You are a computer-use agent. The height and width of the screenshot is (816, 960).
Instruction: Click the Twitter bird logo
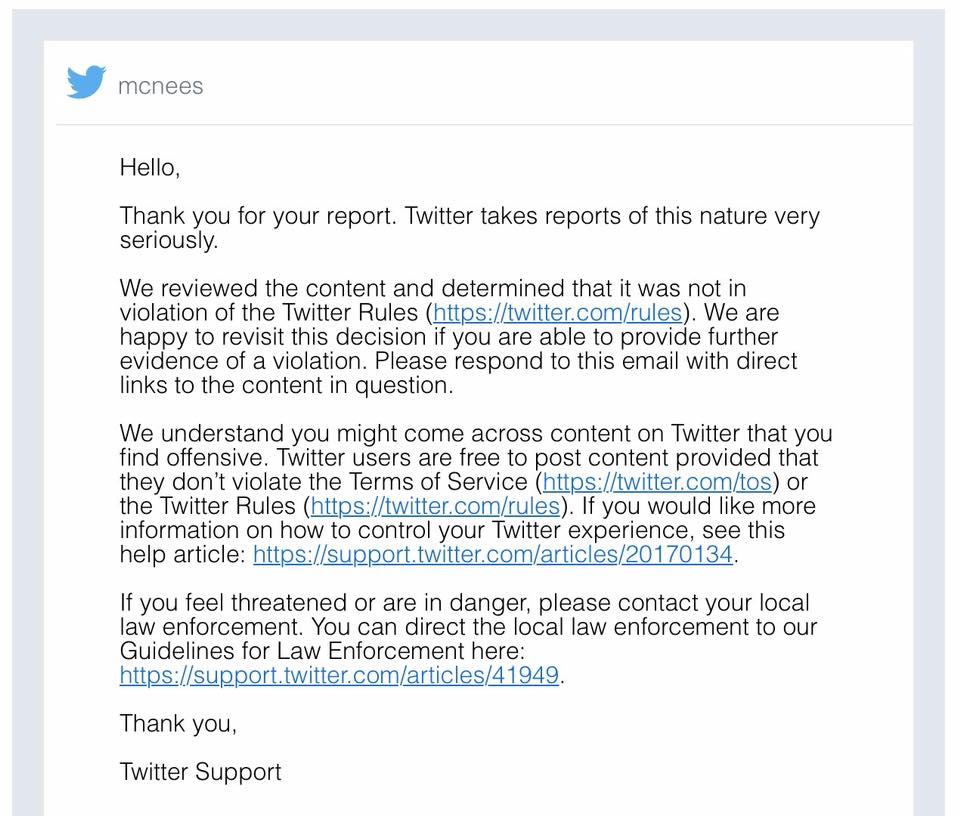coord(86,81)
